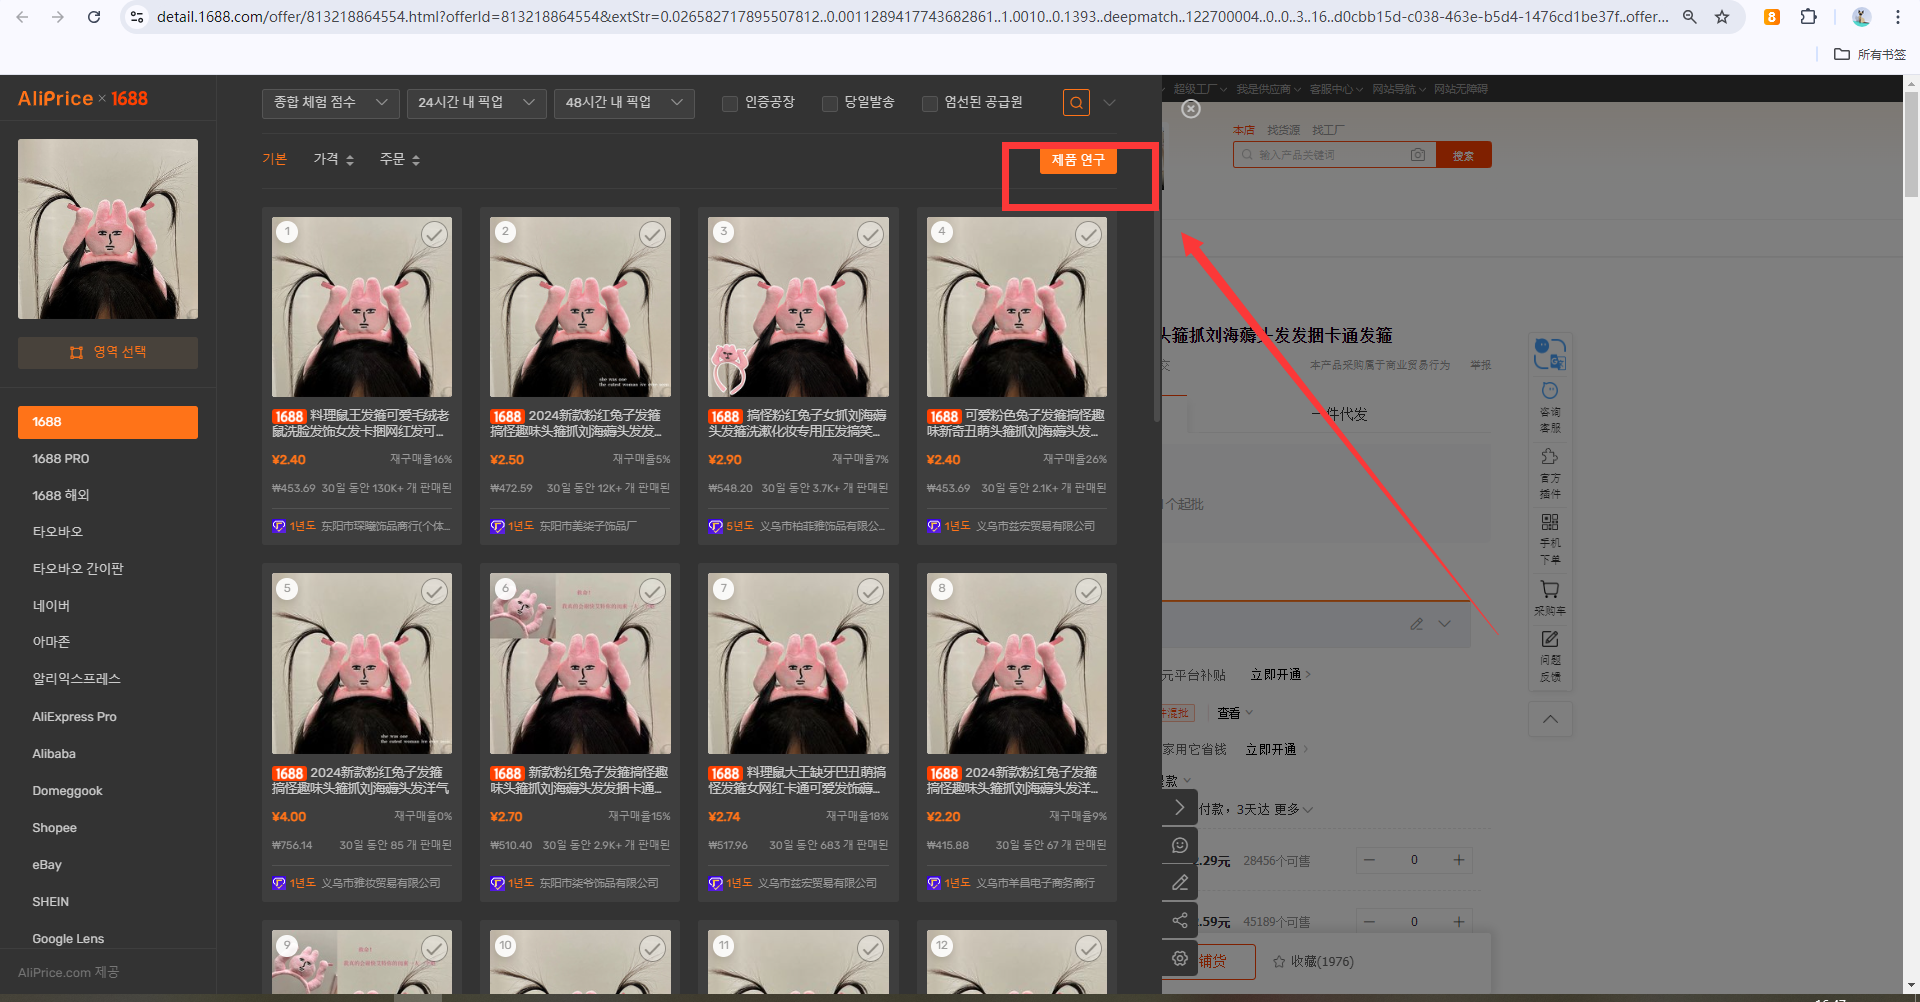Toggle selection check on product 1

click(x=434, y=234)
